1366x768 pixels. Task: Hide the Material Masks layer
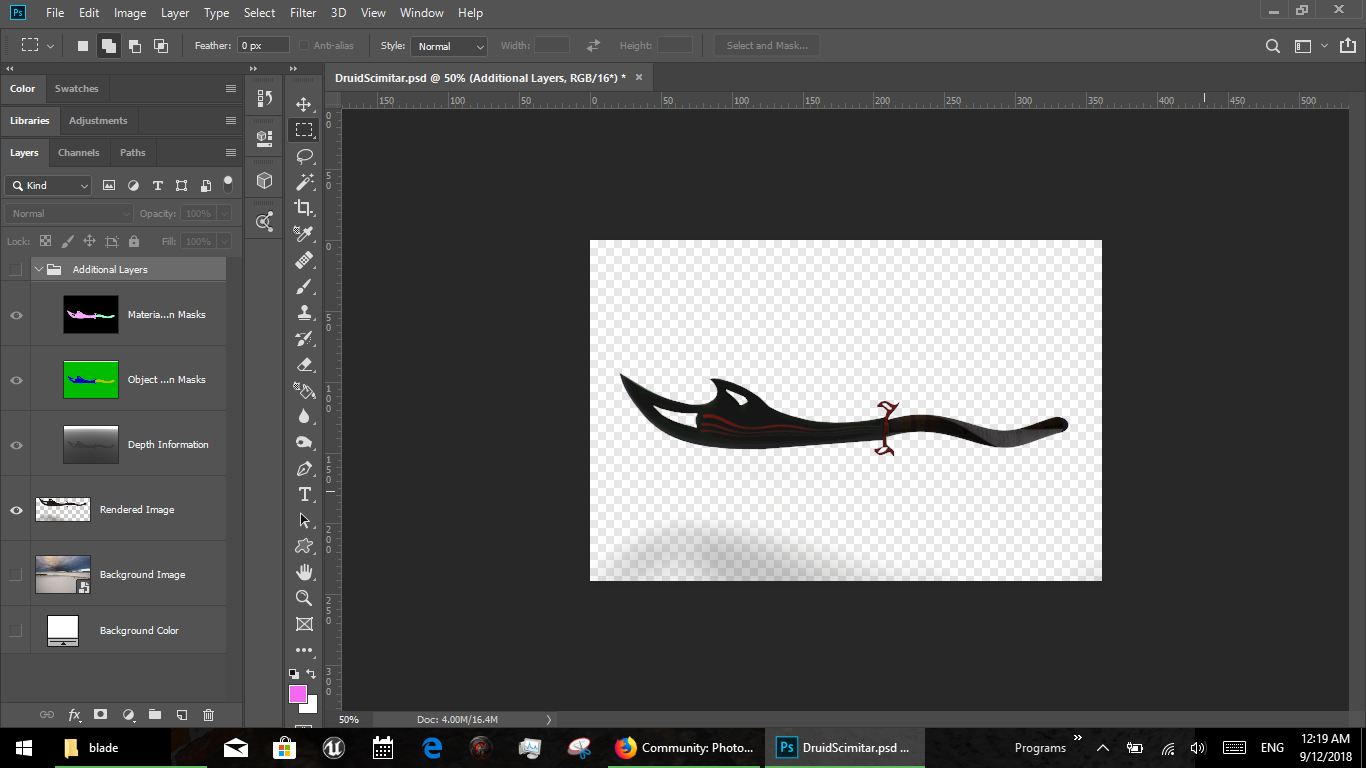pyautogui.click(x=16, y=315)
